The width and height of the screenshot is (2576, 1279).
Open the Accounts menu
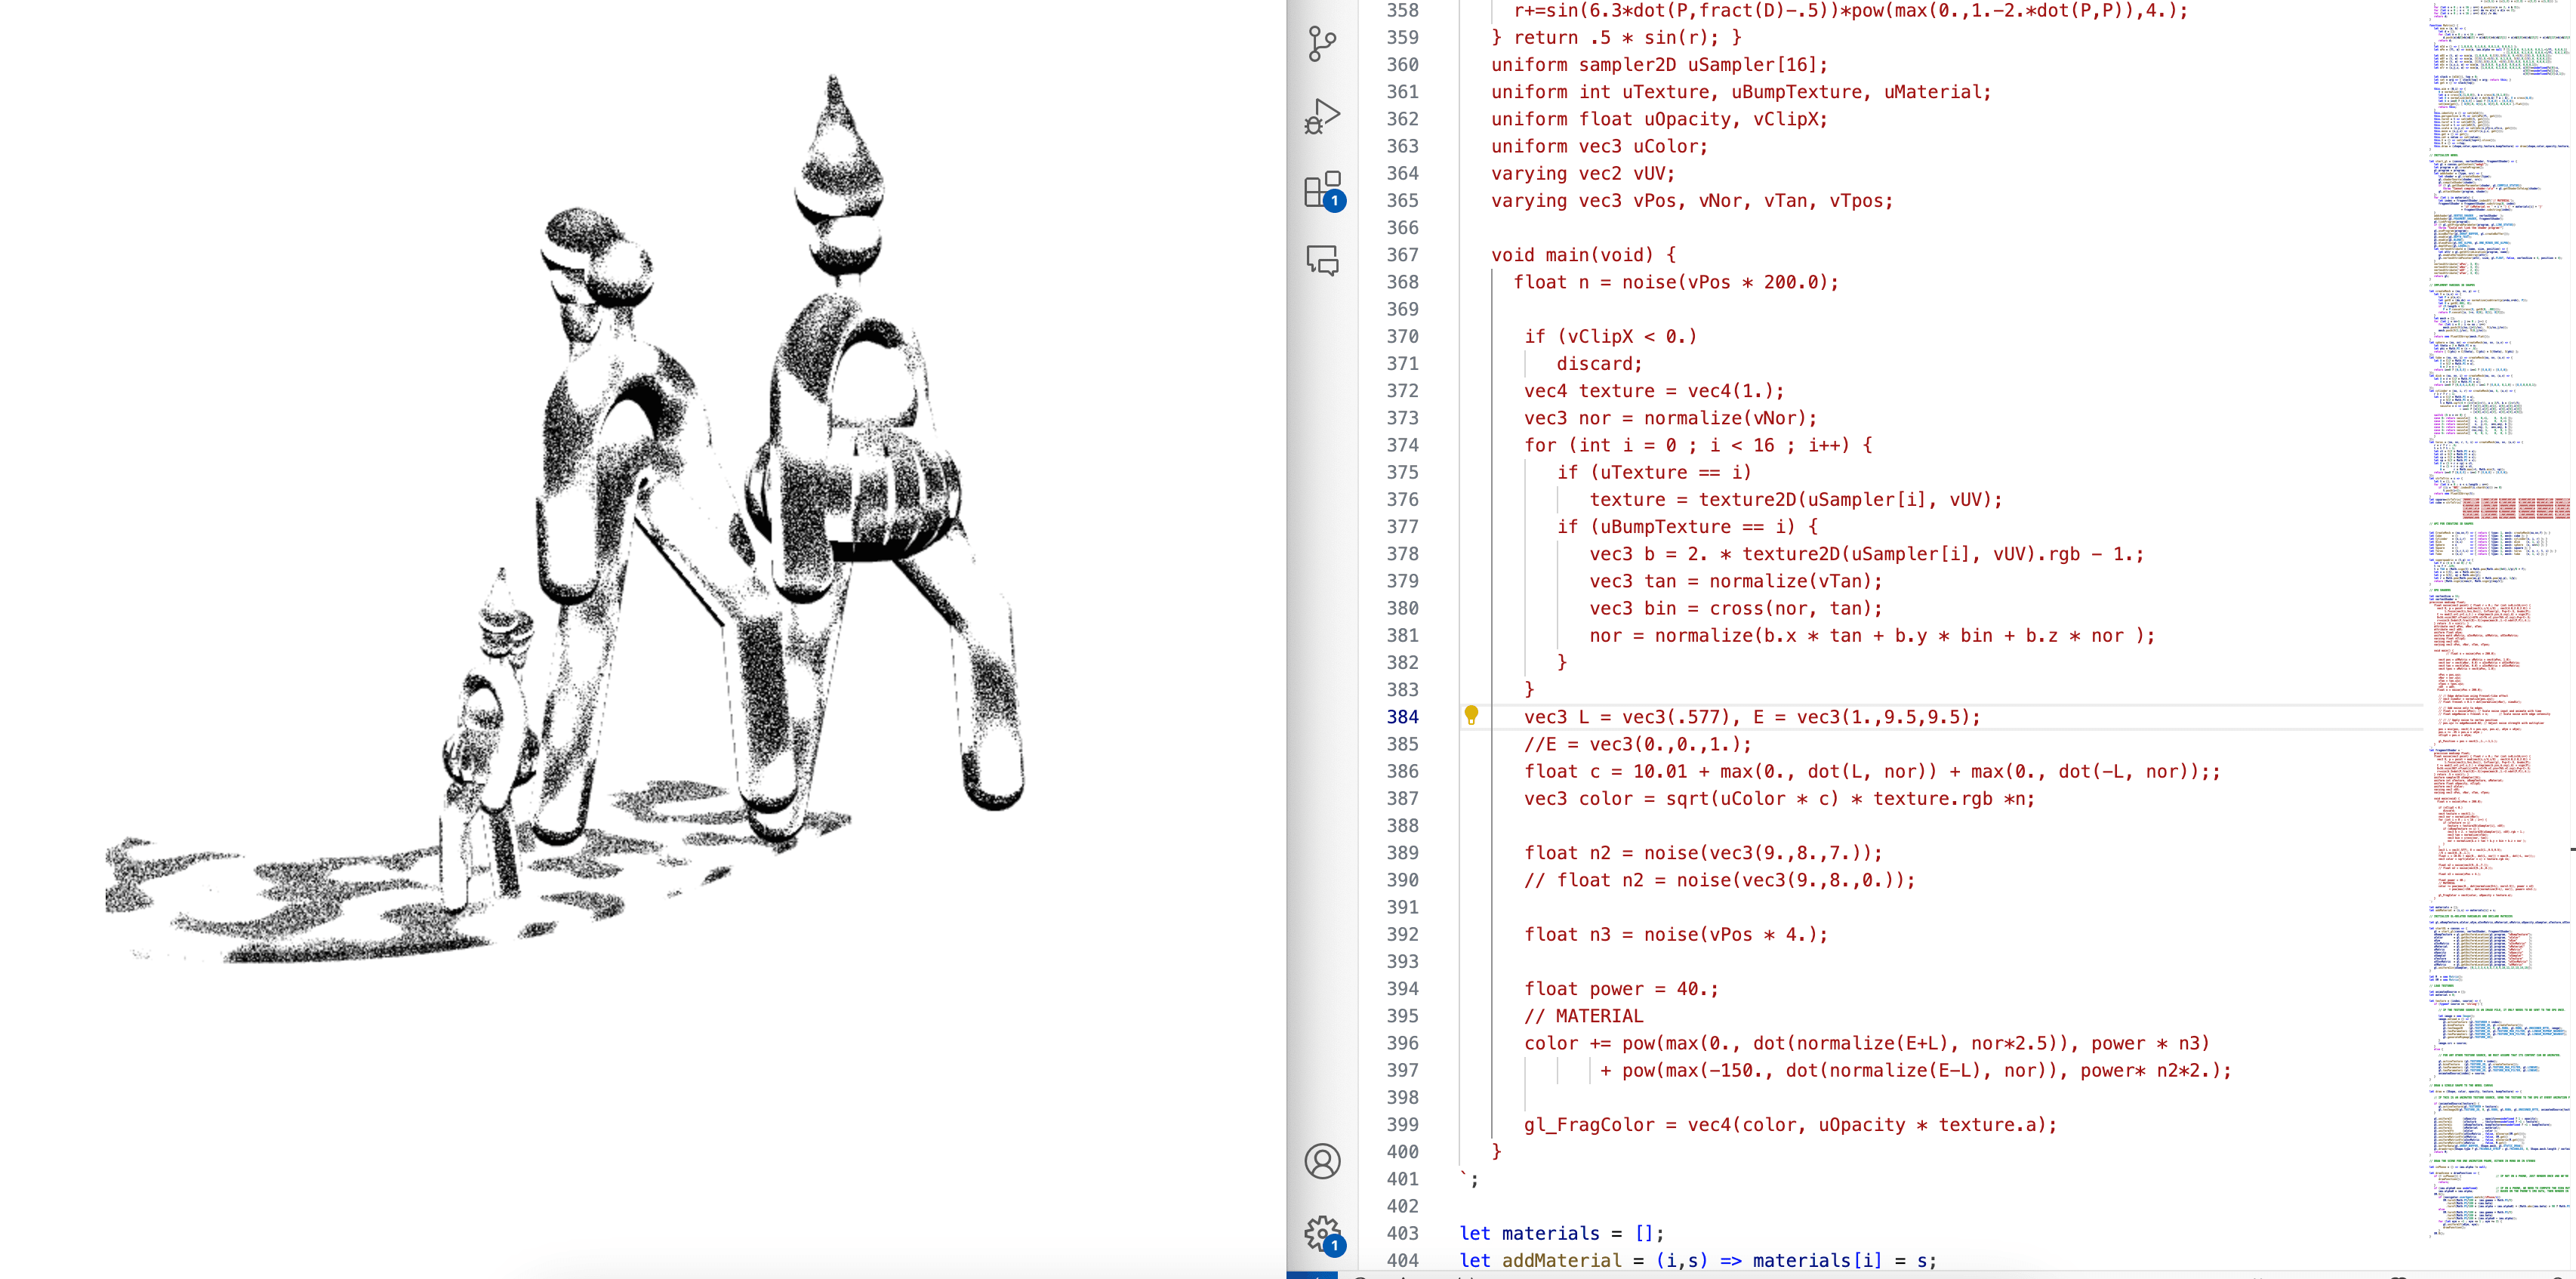1321,1161
